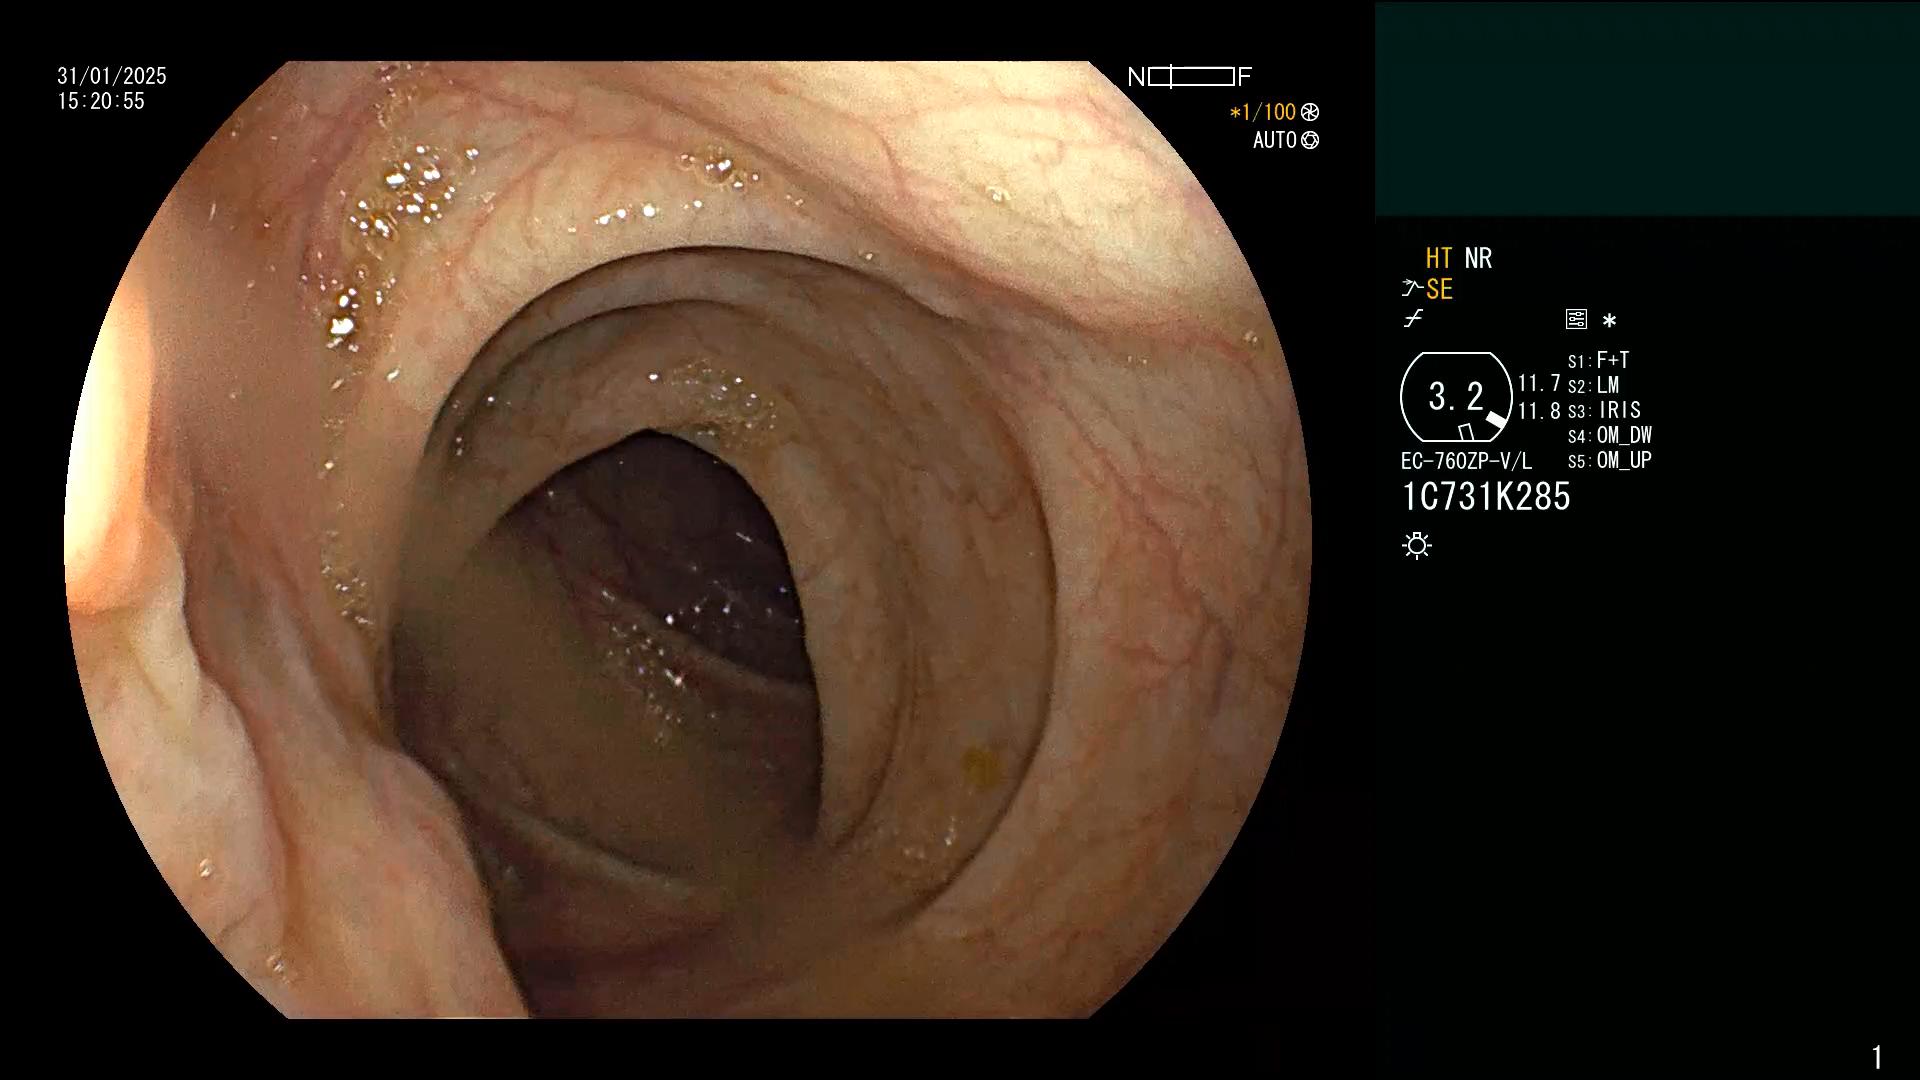
Task: Click the scope tip diameter 3.2 diagram
Action: point(1456,397)
